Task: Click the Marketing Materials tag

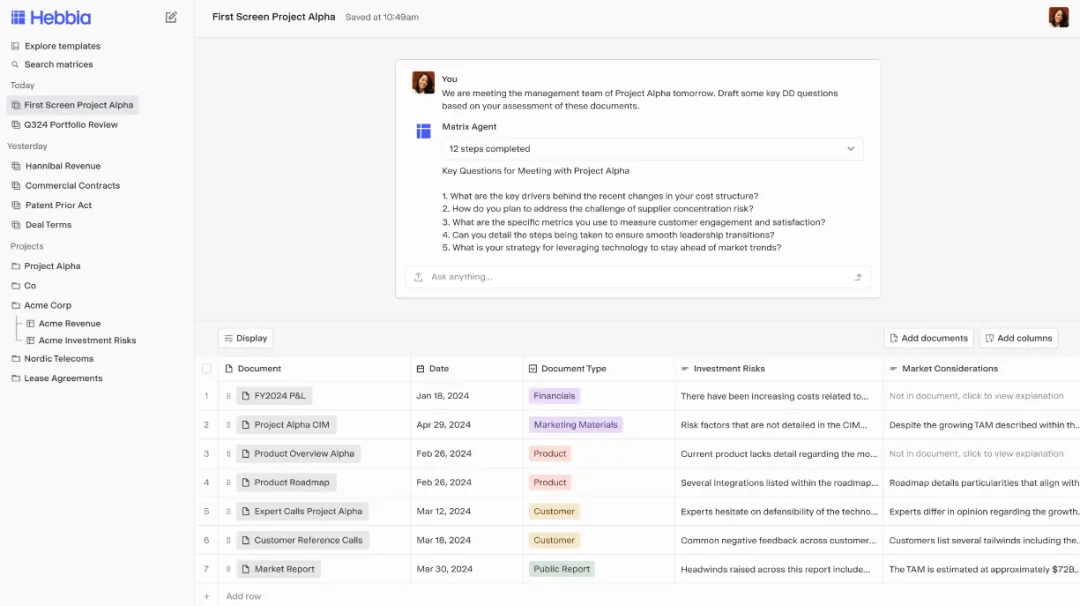Action: coord(576,425)
